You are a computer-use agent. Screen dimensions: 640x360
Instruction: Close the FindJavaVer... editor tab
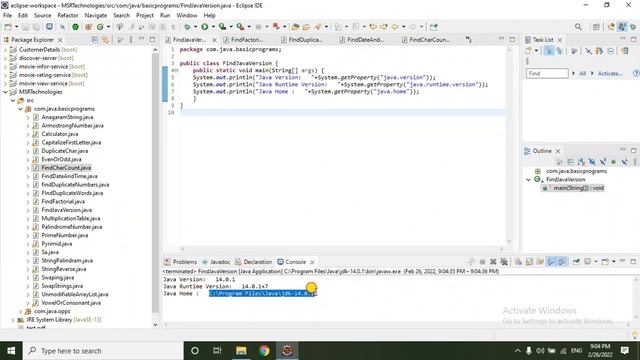(214, 40)
